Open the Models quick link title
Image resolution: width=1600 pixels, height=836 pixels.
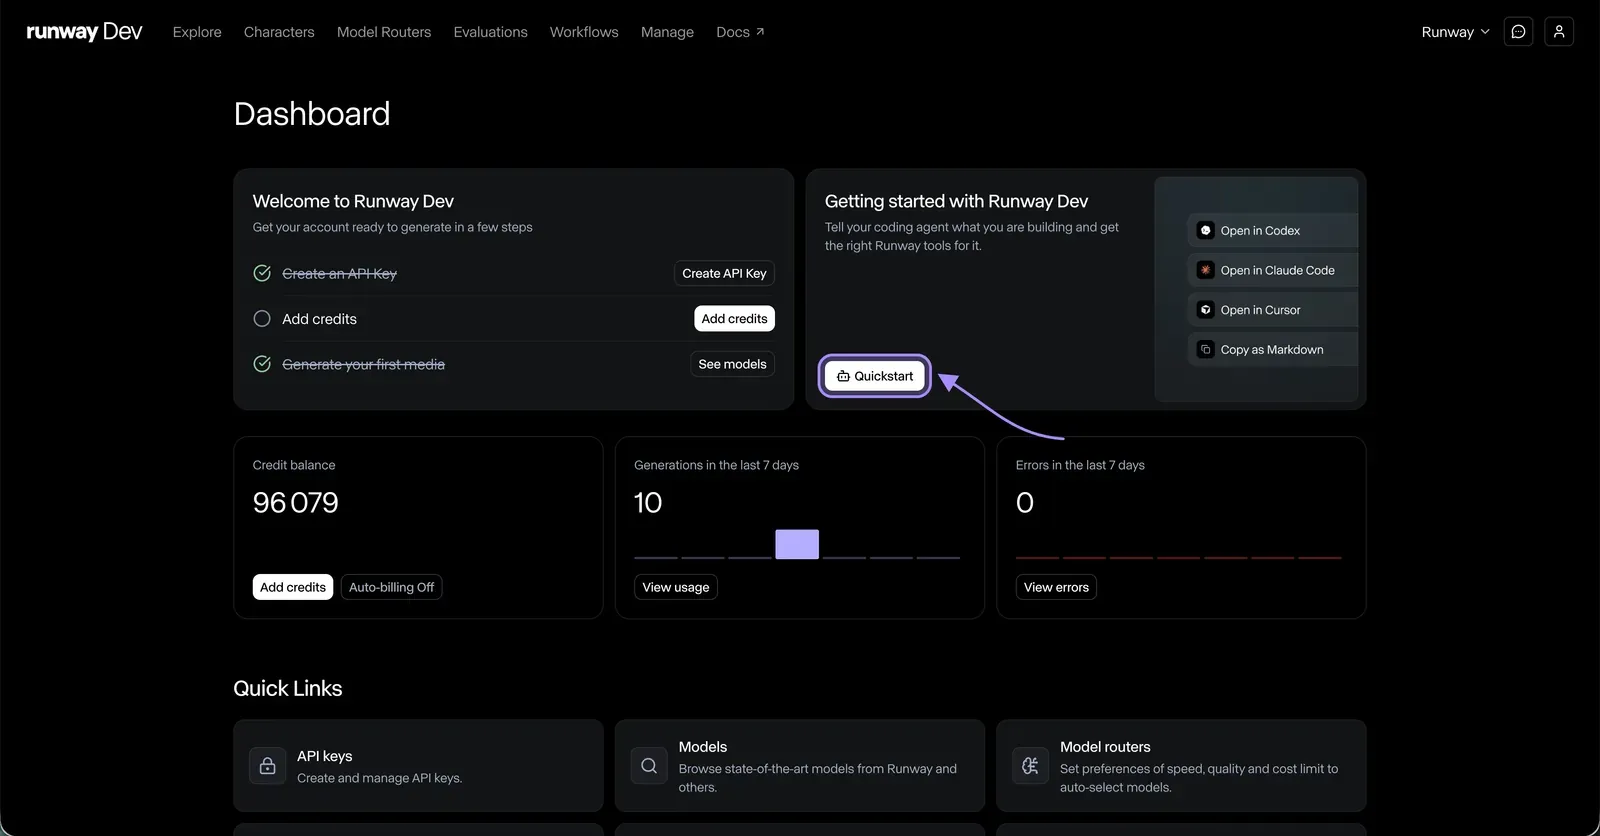pos(703,747)
